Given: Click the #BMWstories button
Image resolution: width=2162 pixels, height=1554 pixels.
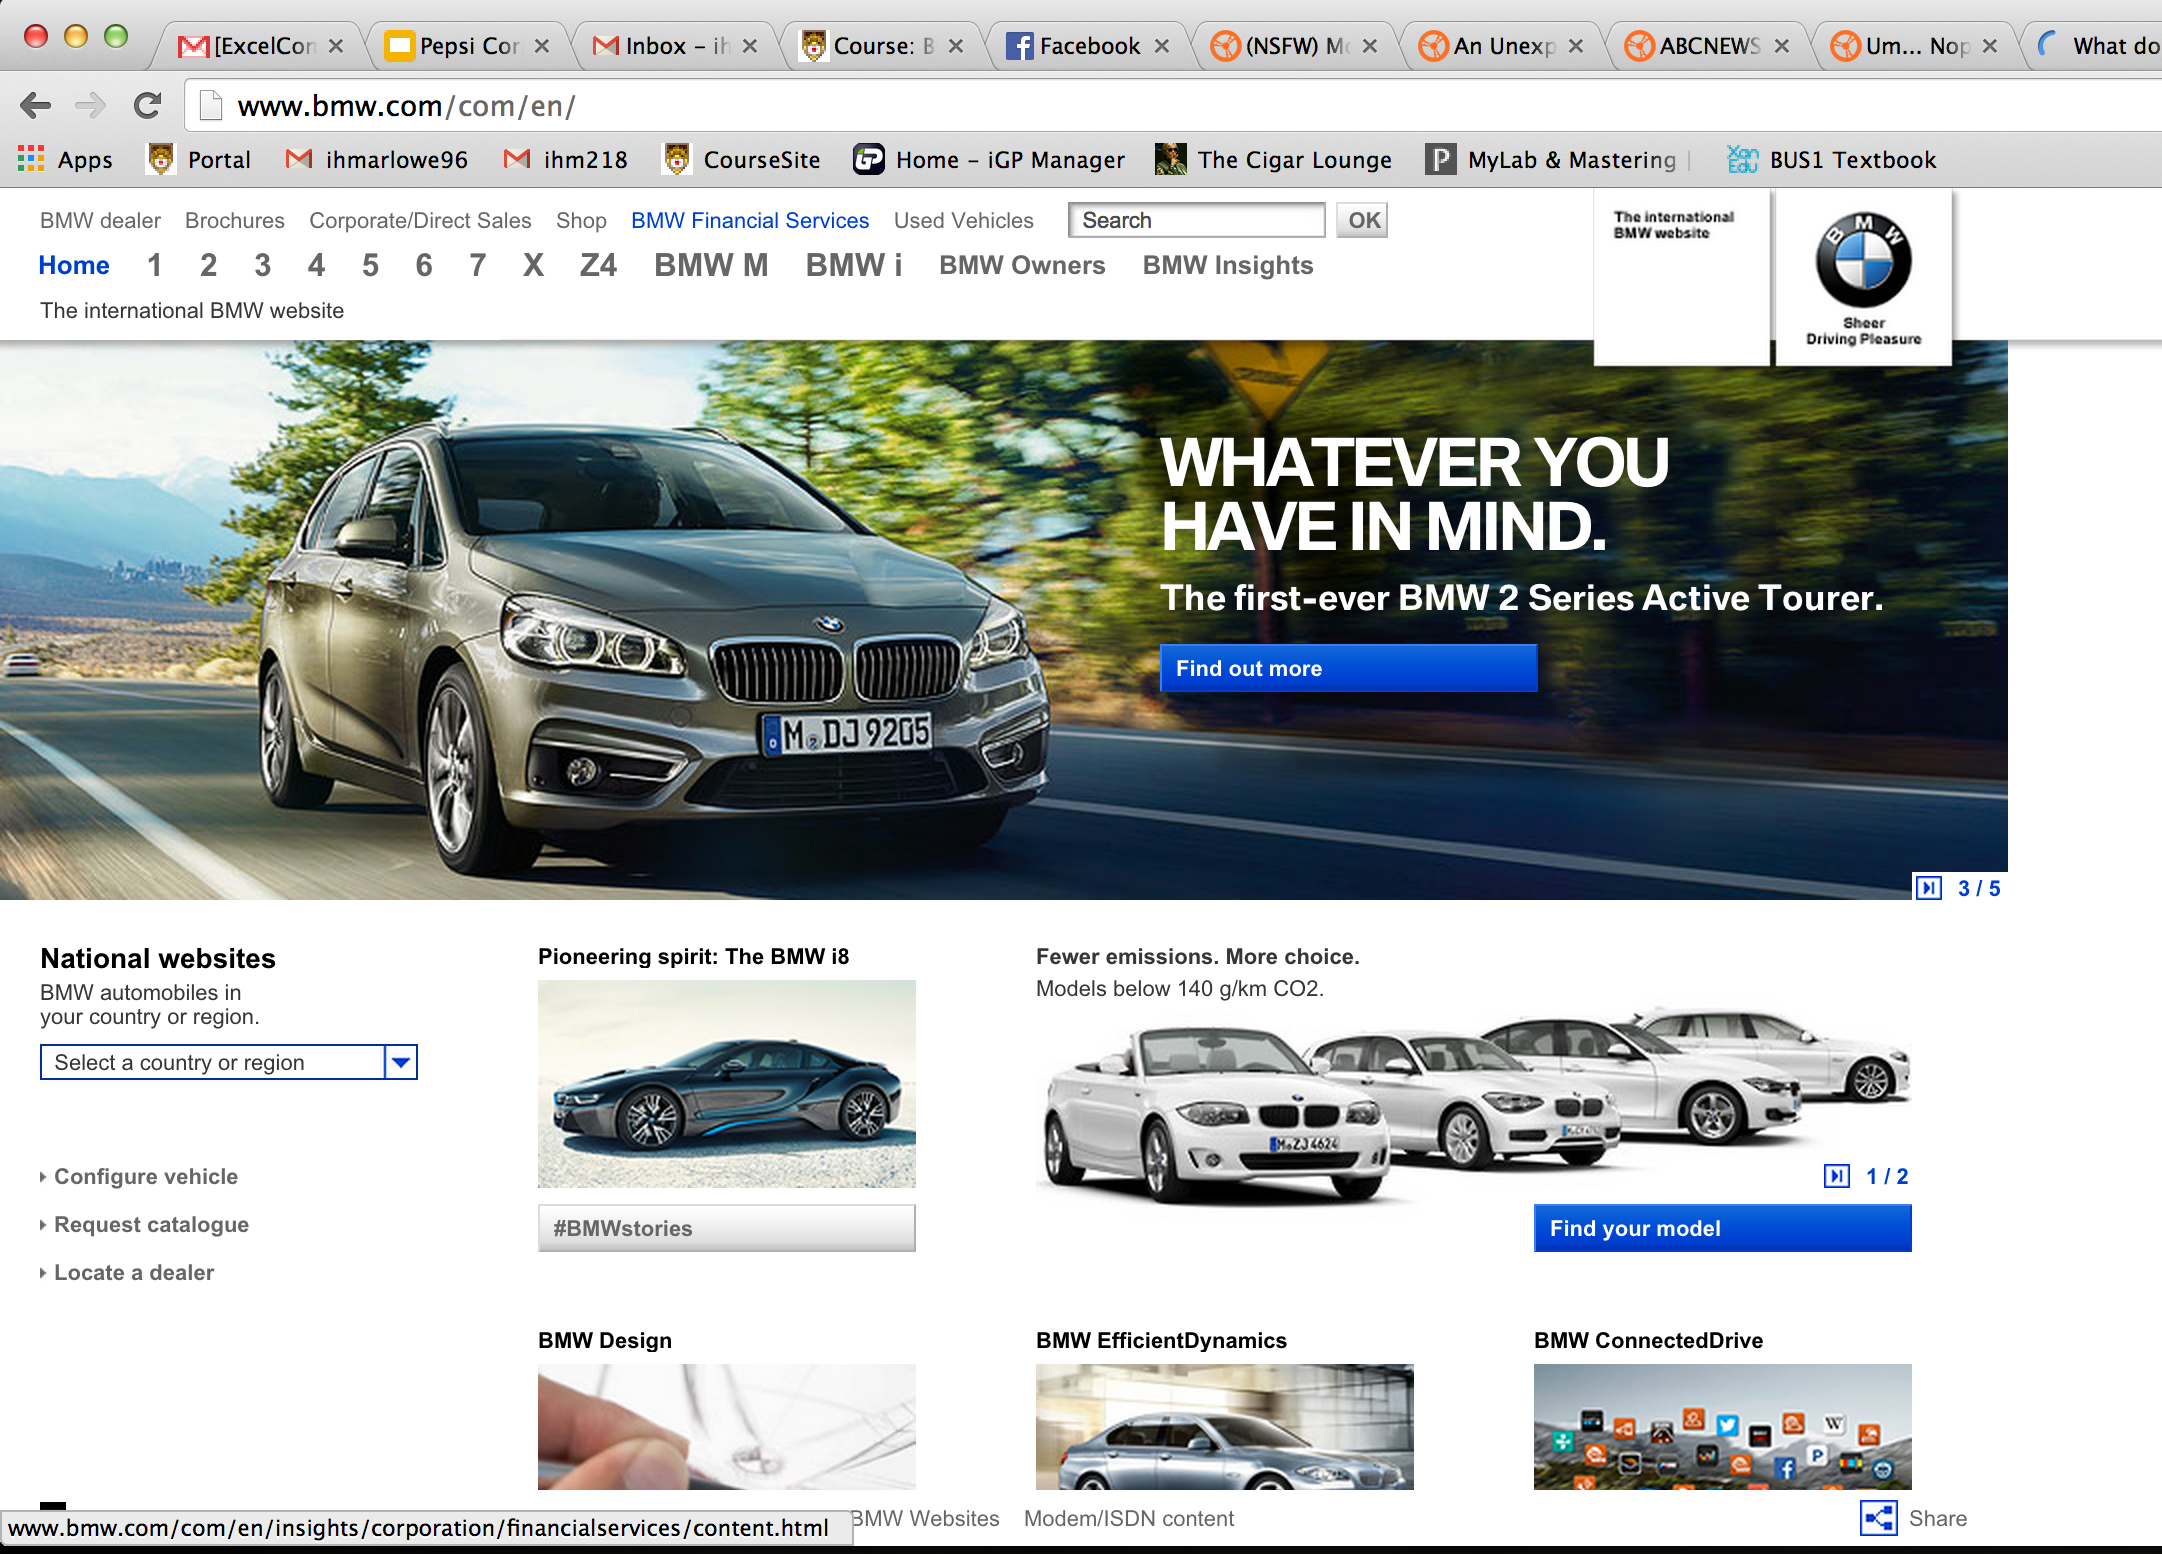Looking at the screenshot, I should [x=726, y=1228].
